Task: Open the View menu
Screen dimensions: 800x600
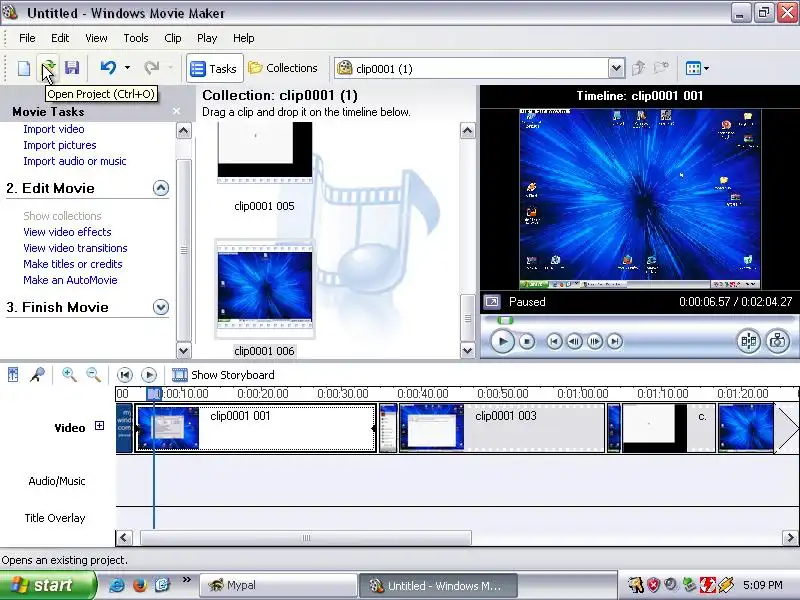Action: tap(96, 38)
